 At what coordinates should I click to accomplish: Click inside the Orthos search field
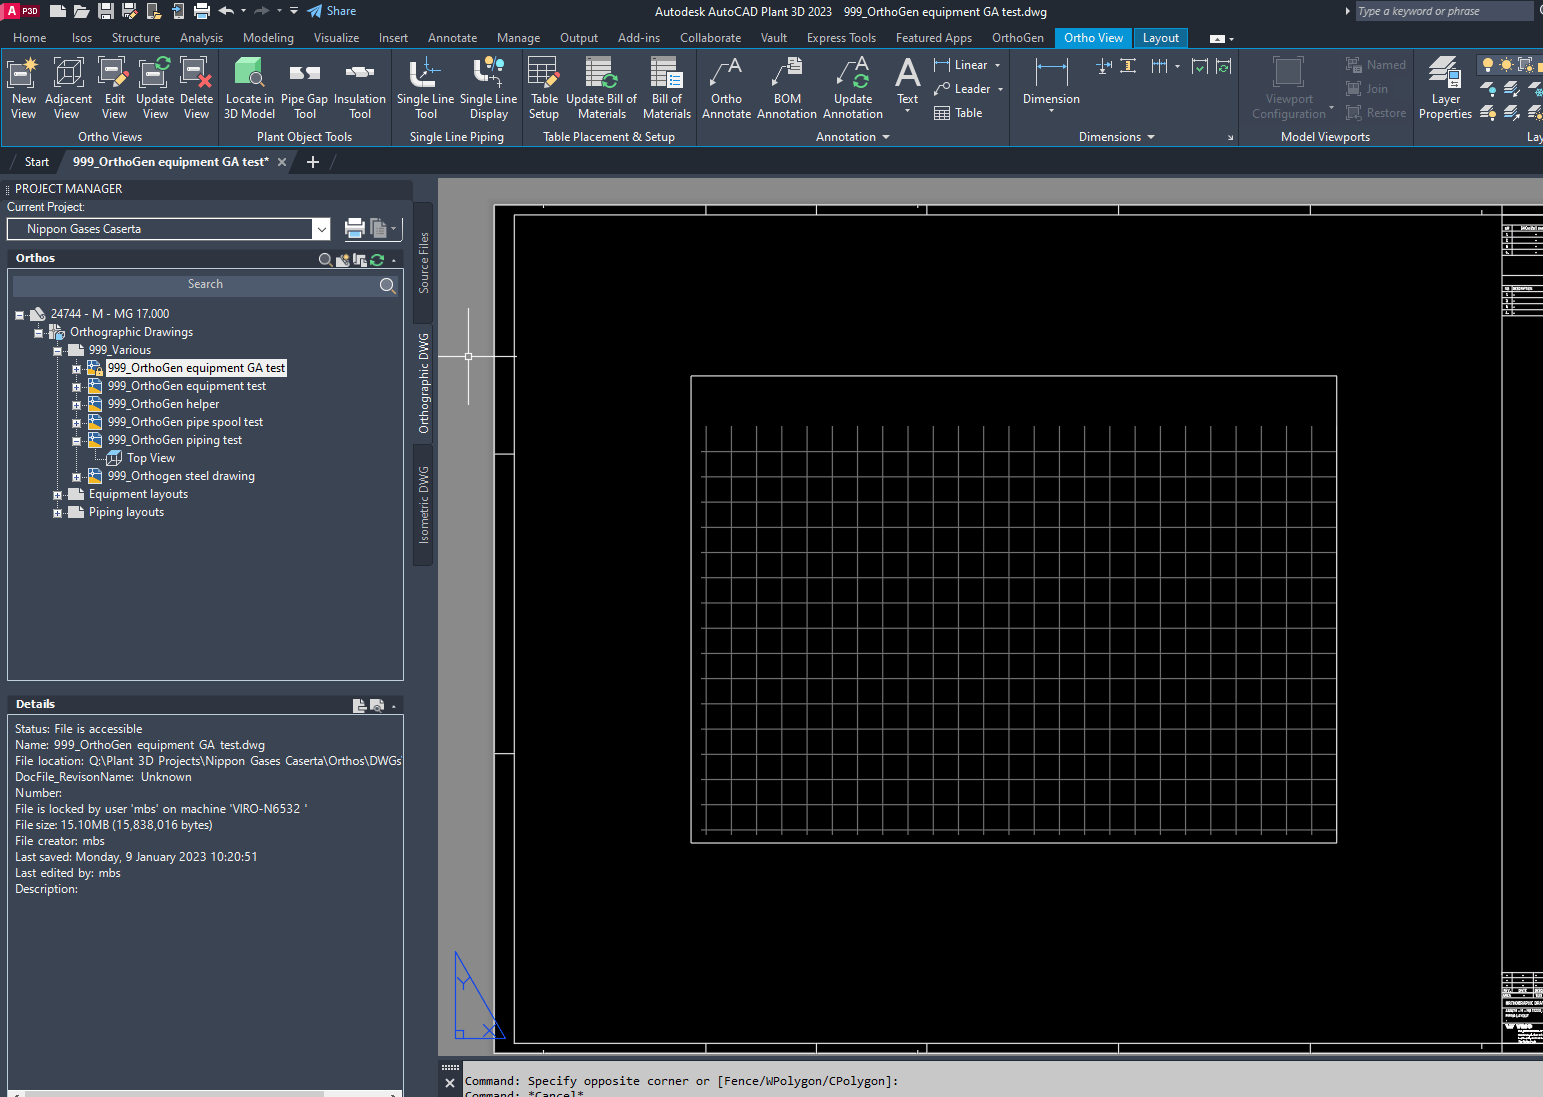205,284
